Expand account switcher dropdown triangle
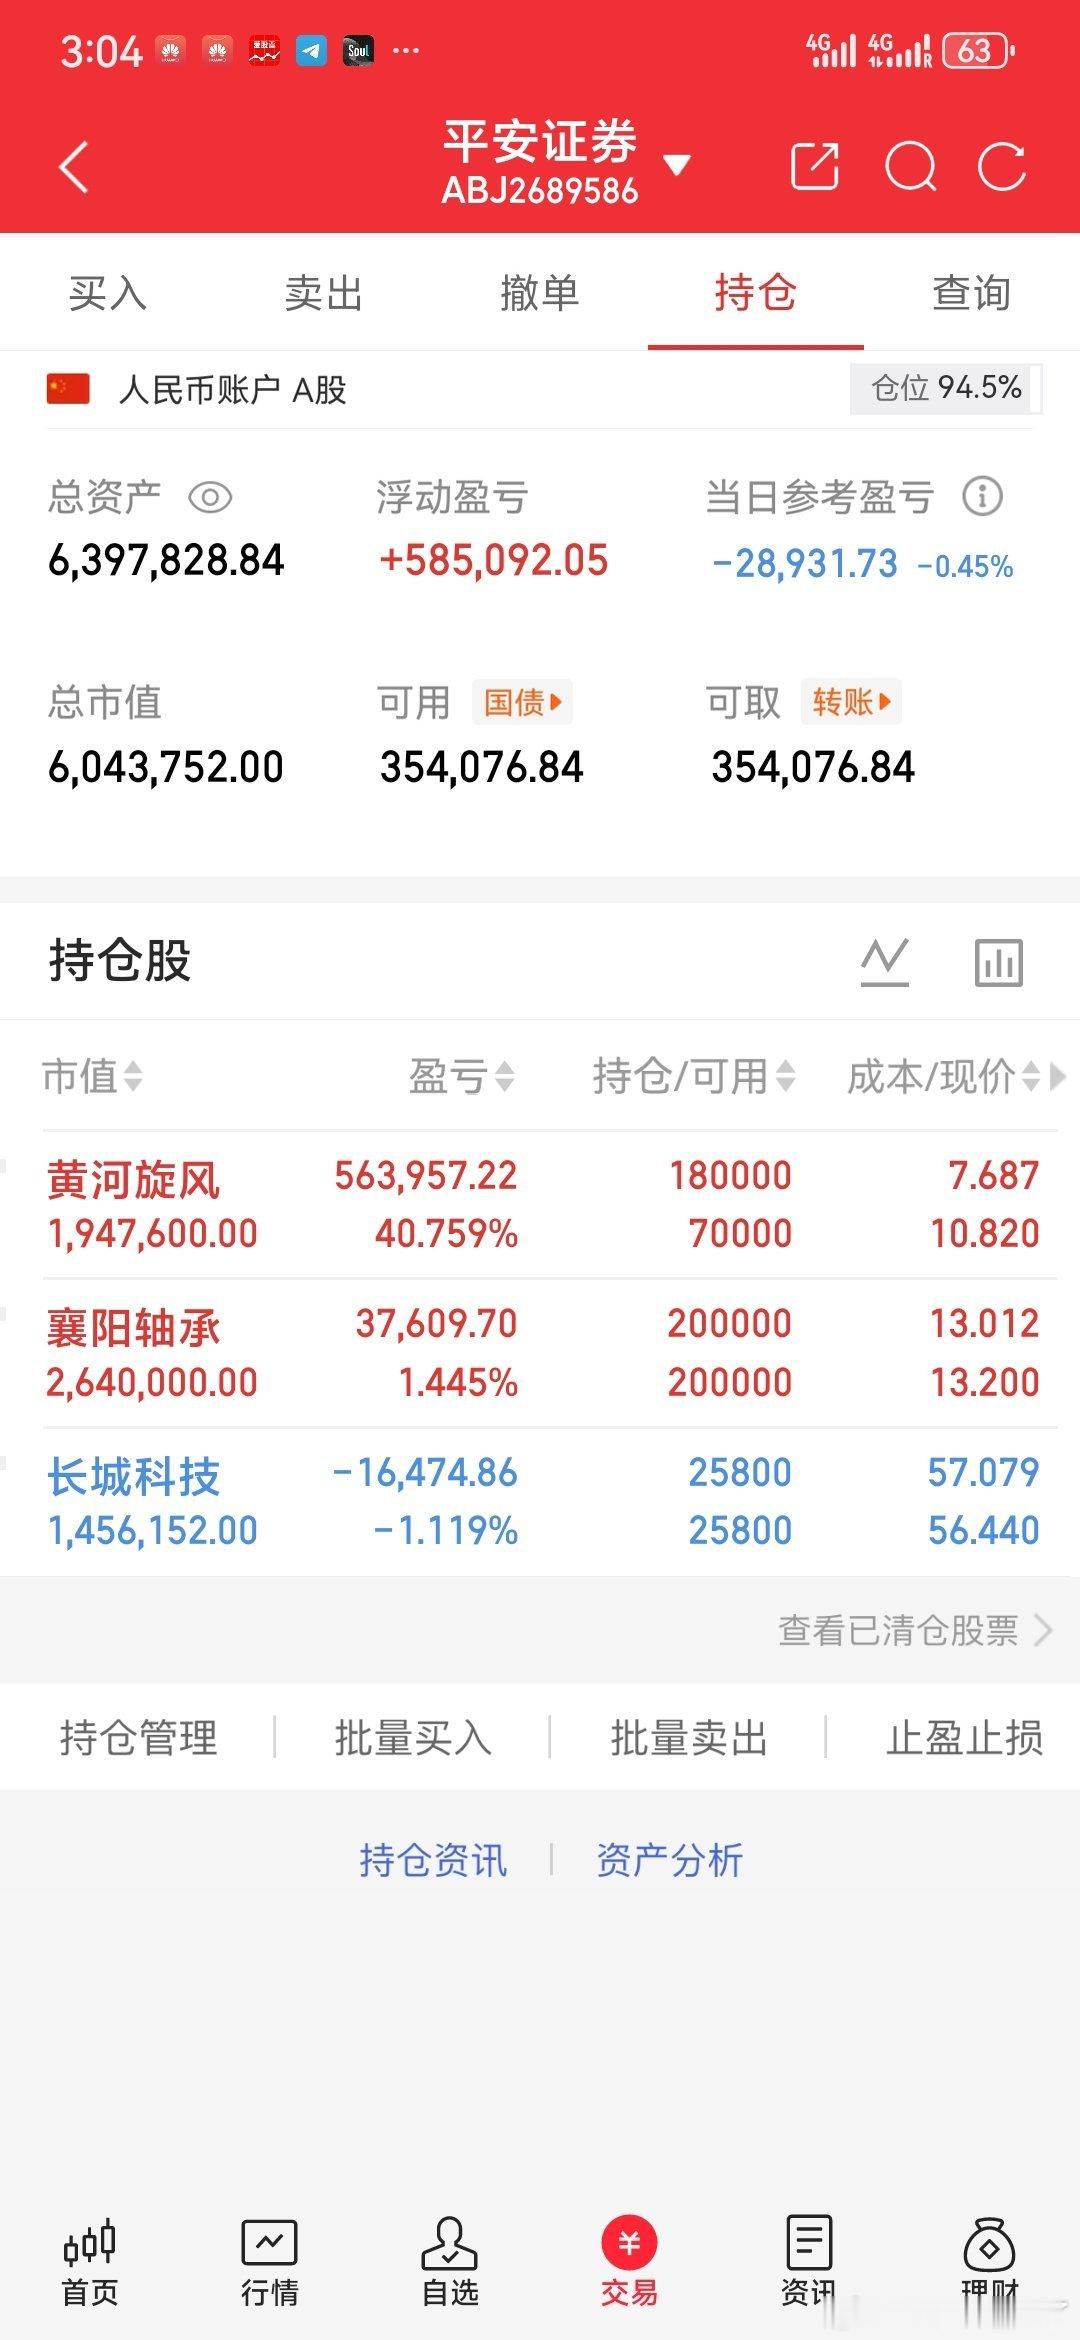Viewport: 1080px width, 2340px height. [677, 165]
